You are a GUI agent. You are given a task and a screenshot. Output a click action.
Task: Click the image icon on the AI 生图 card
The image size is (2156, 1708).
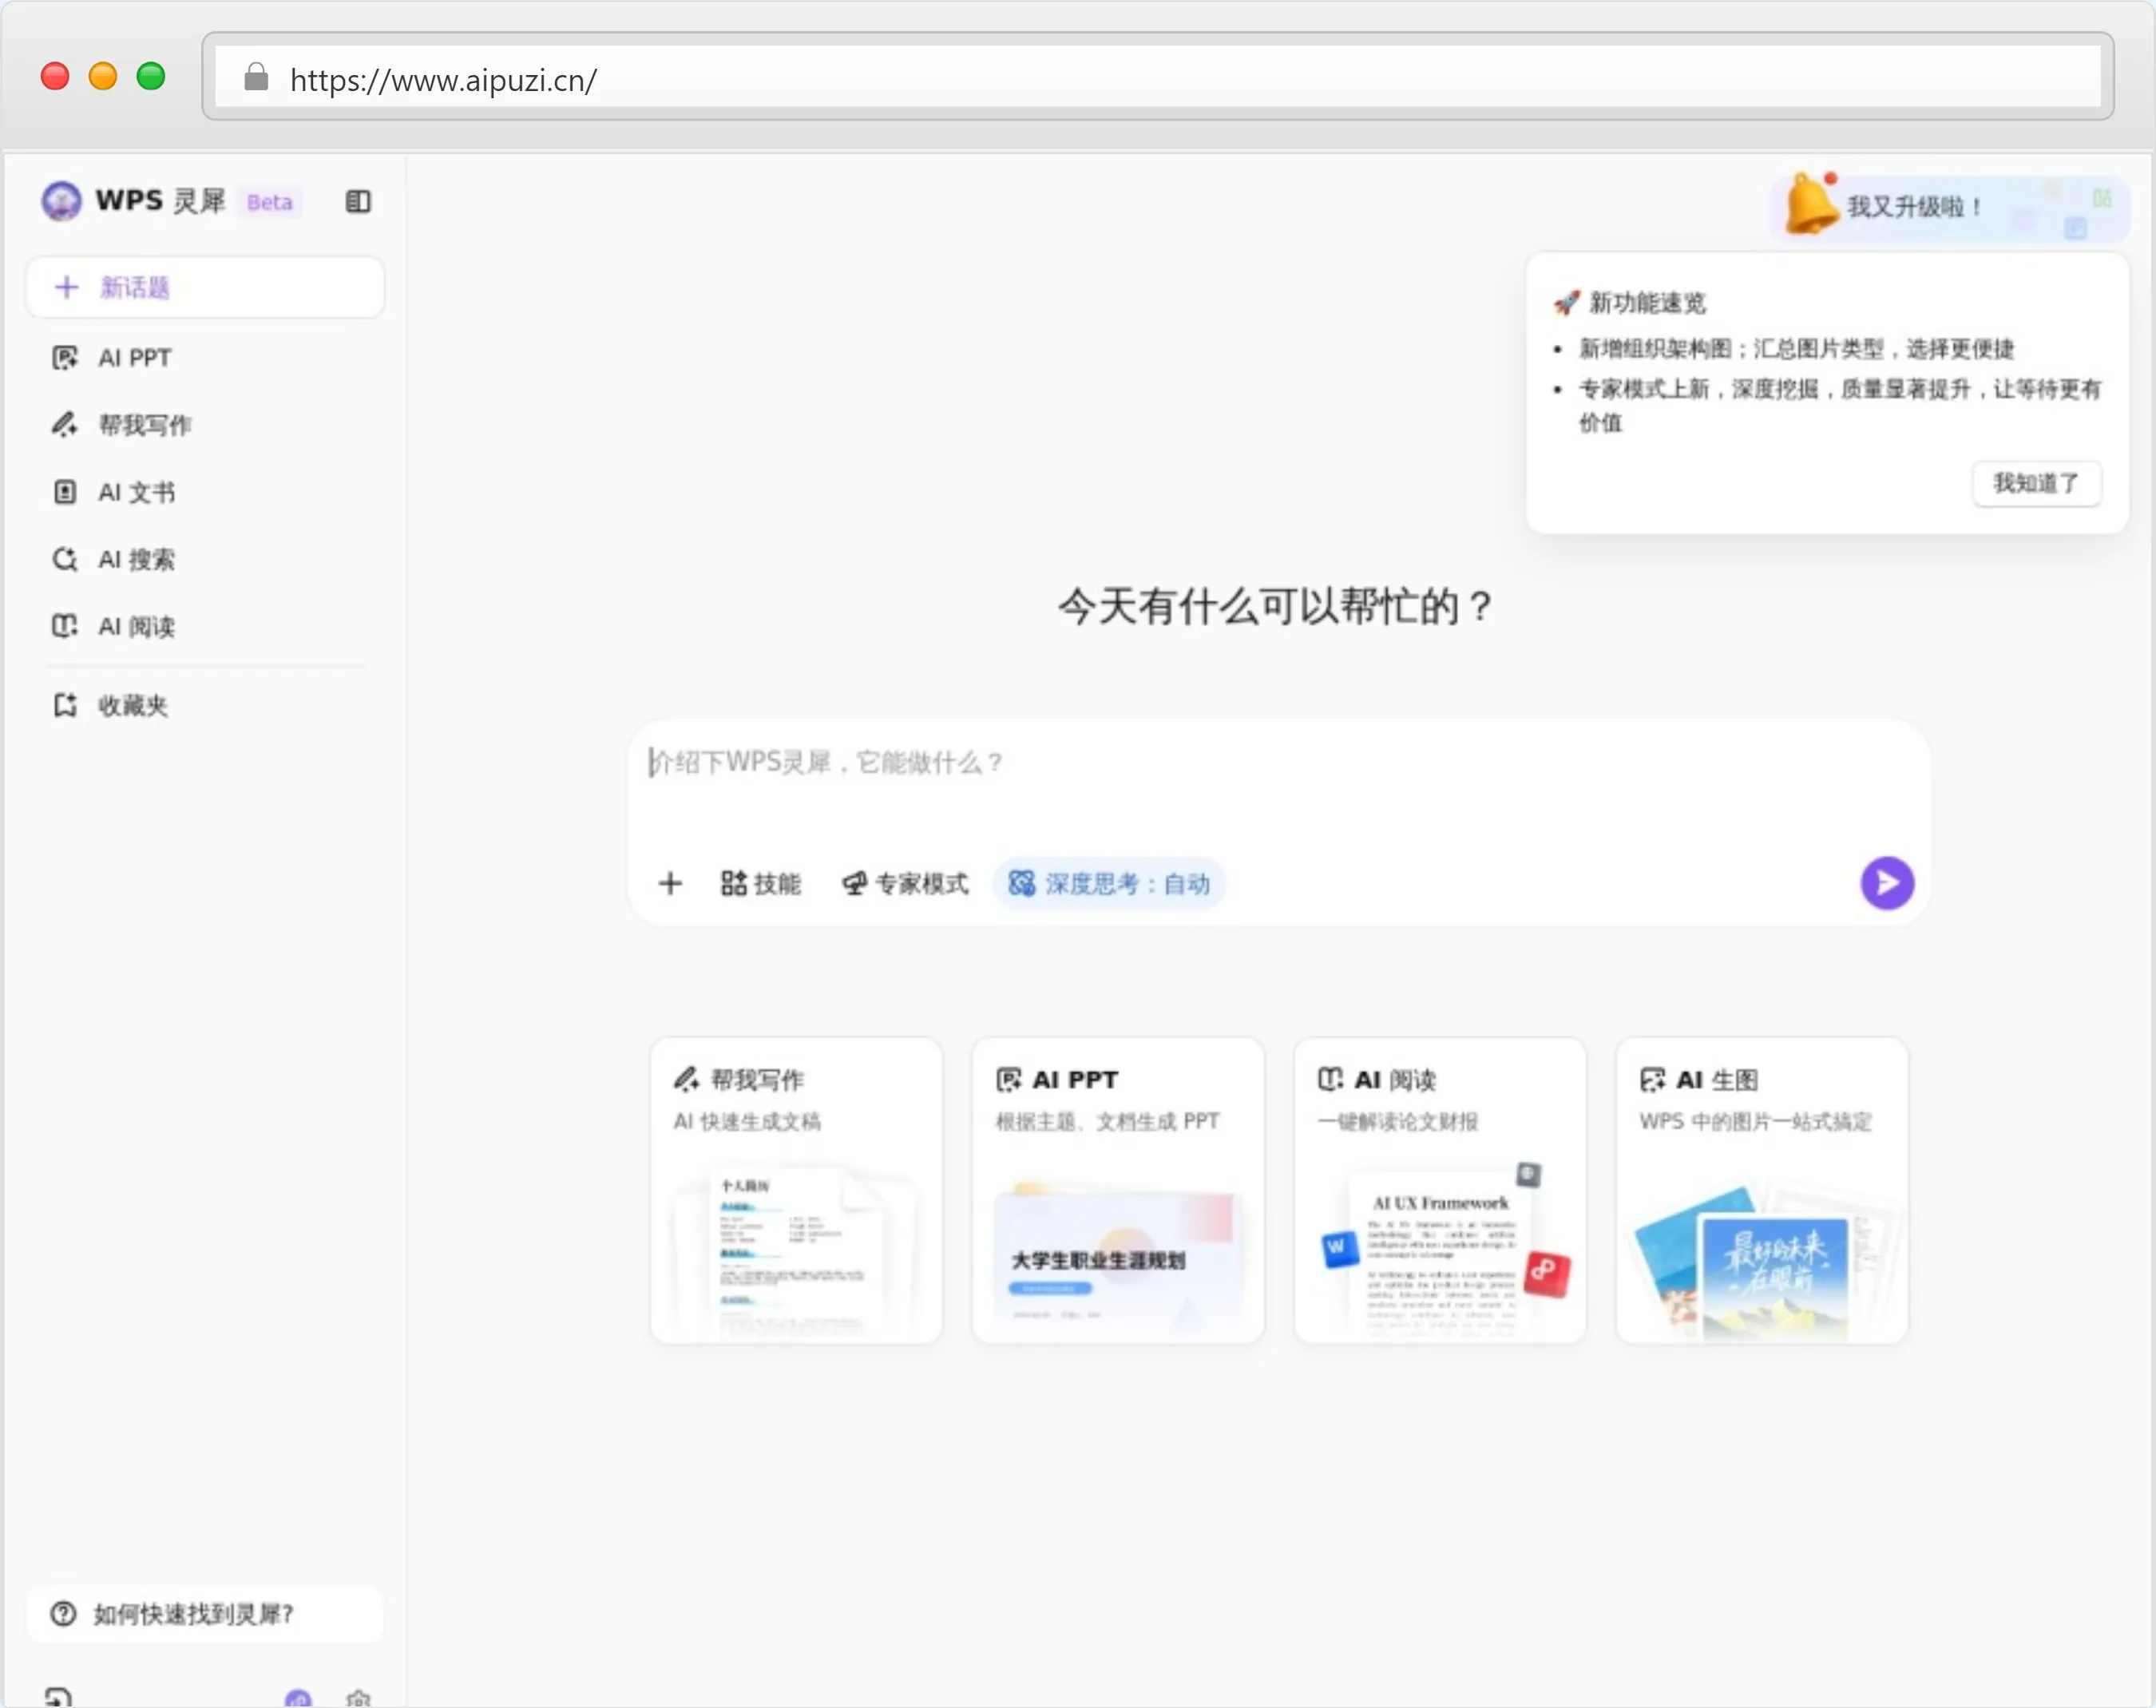point(1653,1079)
